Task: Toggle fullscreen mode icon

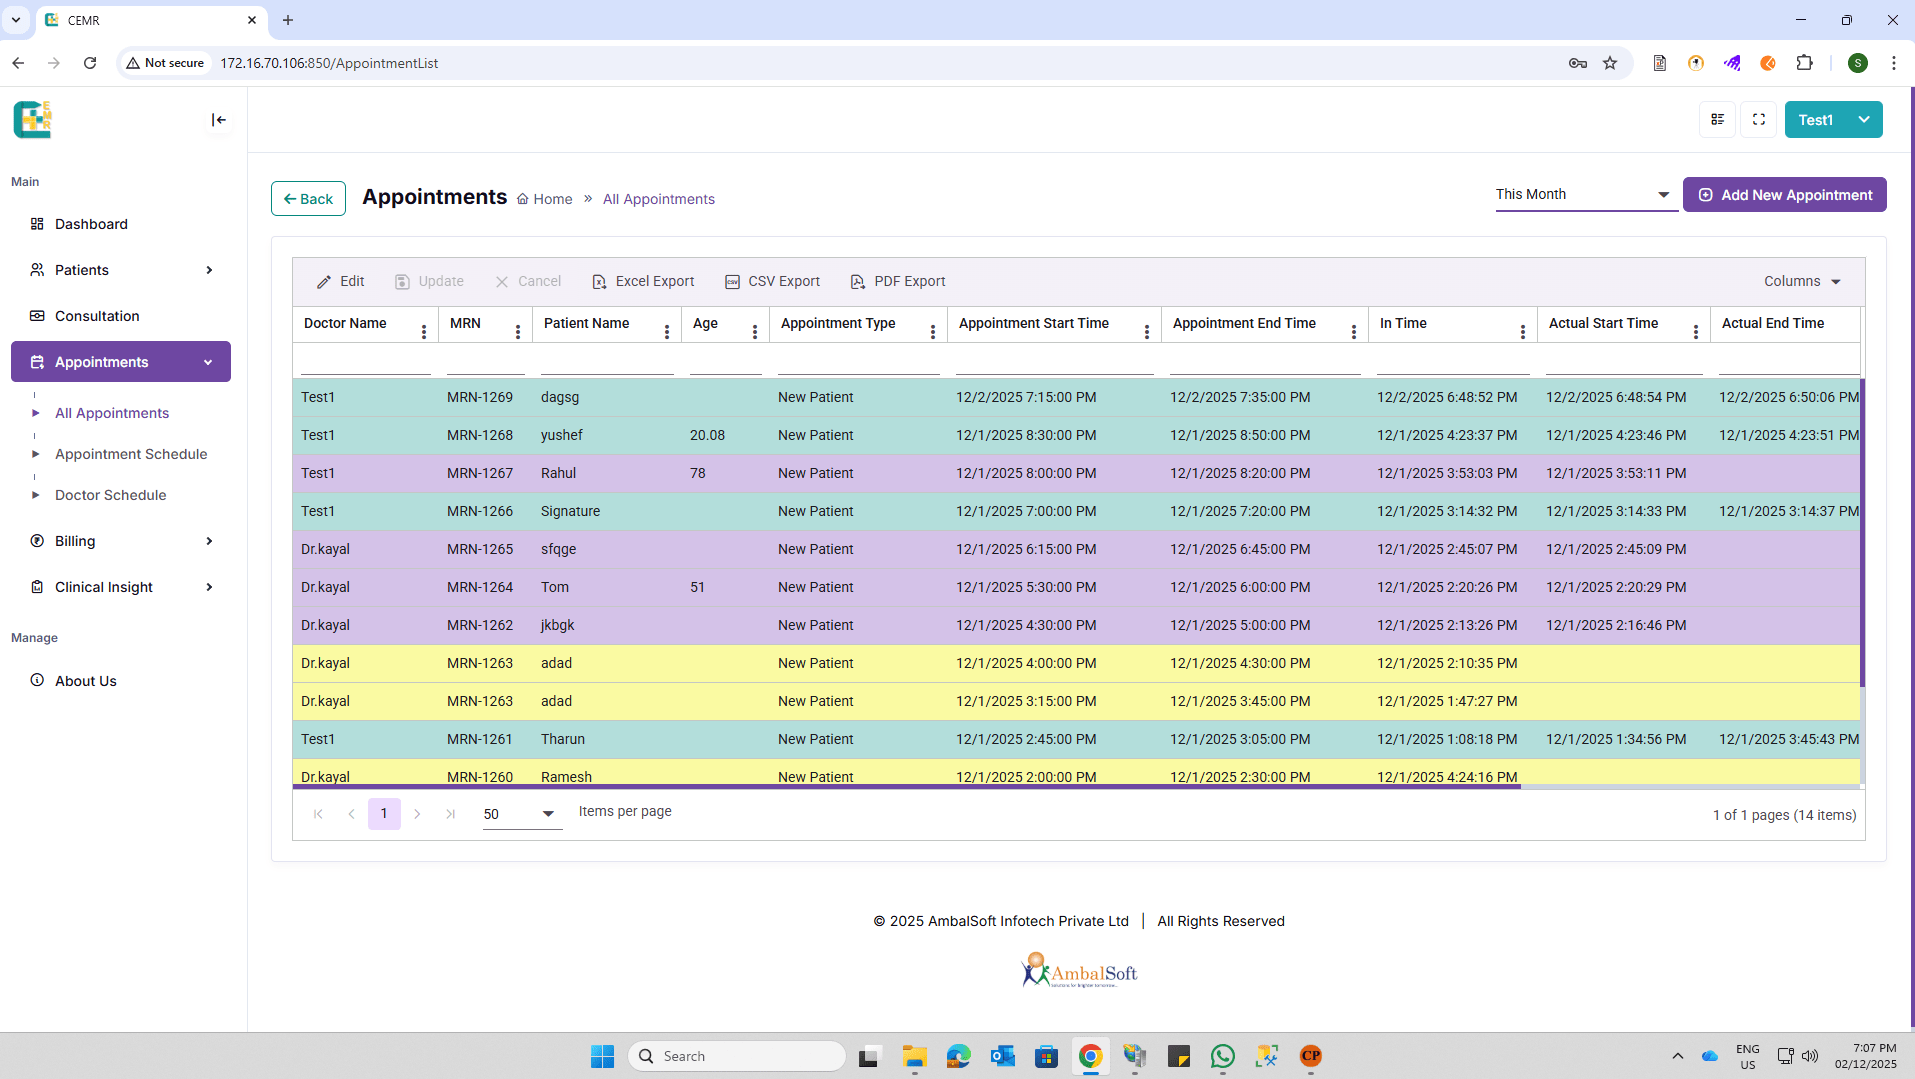Action: [x=1759, y=120]
